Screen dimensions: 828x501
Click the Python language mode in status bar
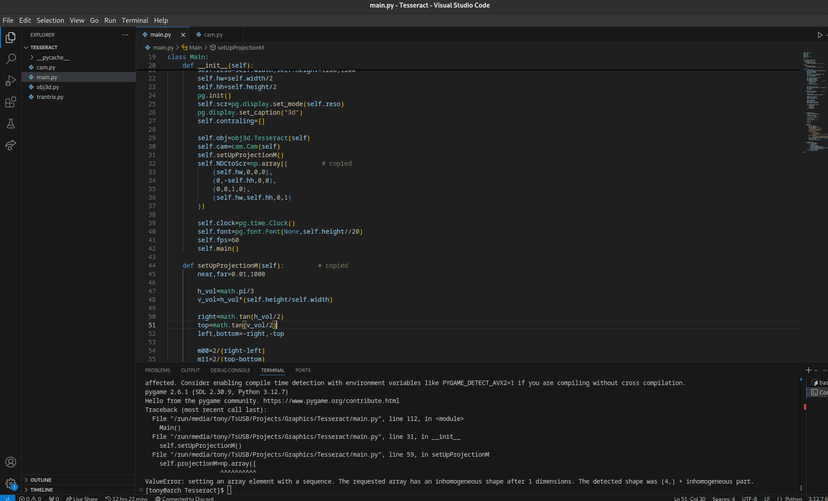coord(794,498)
